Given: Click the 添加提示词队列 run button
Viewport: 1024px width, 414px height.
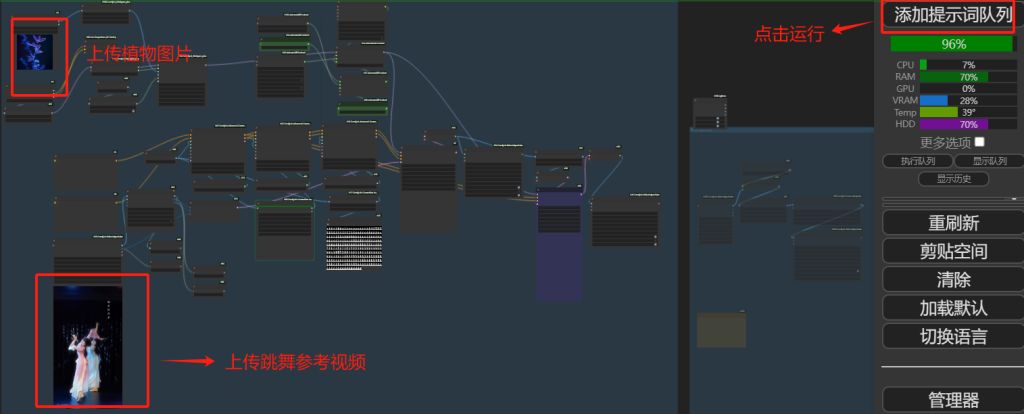Looking at the screenshot, I should (x=953, y=16).
